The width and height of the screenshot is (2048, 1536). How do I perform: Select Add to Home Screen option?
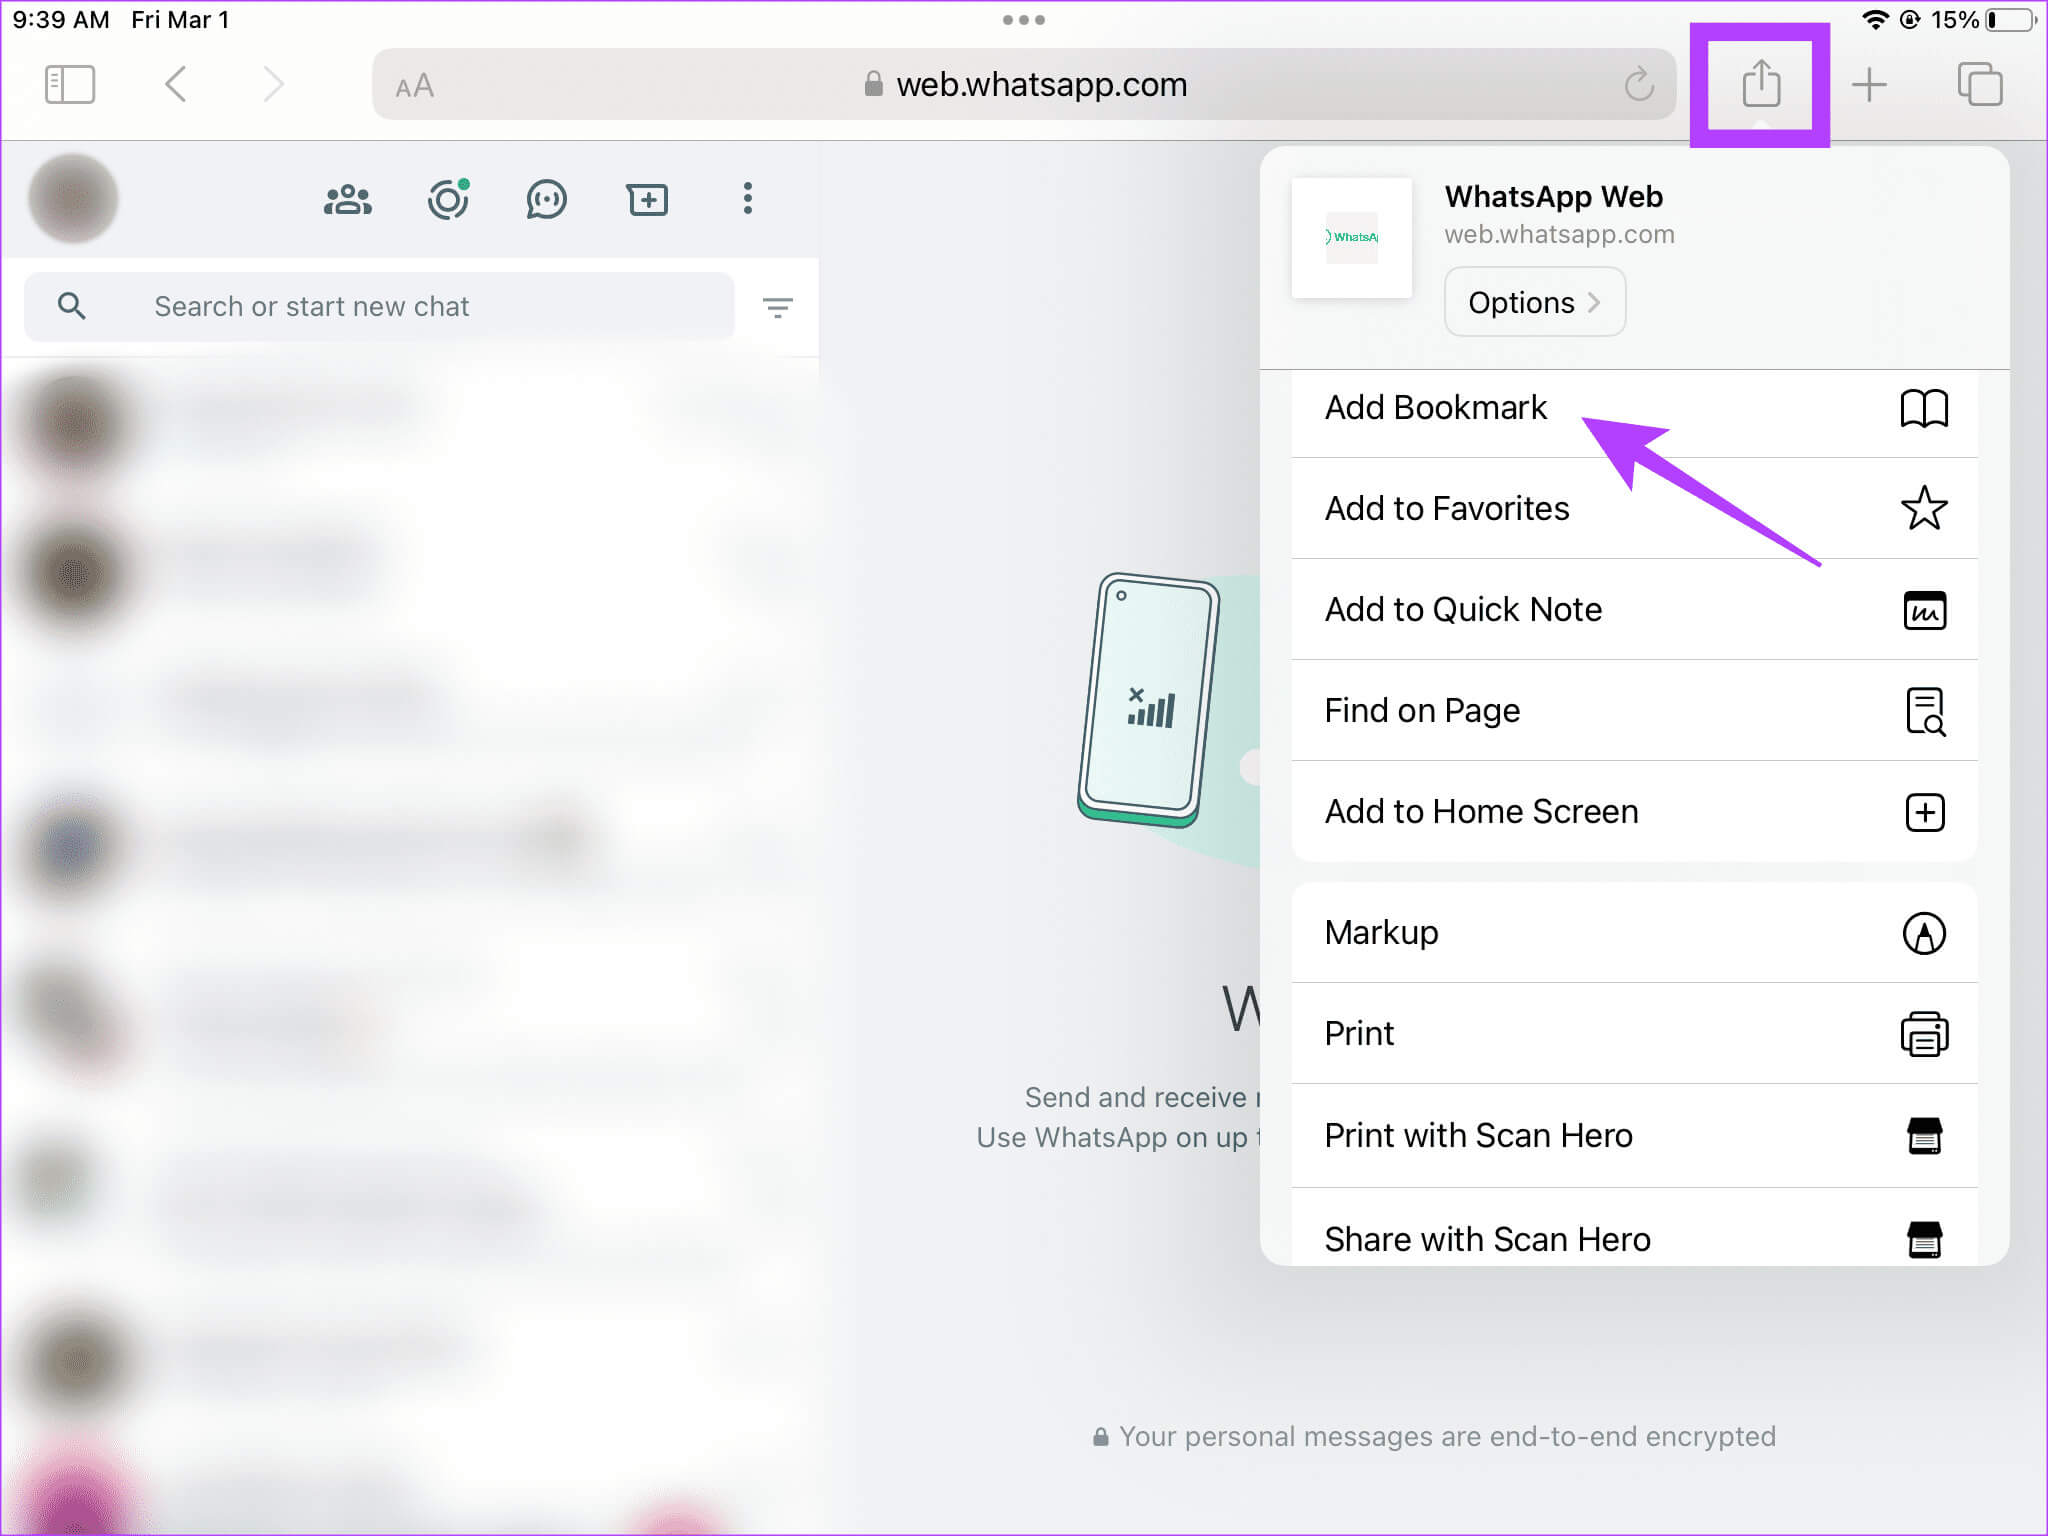(1632, 812)
